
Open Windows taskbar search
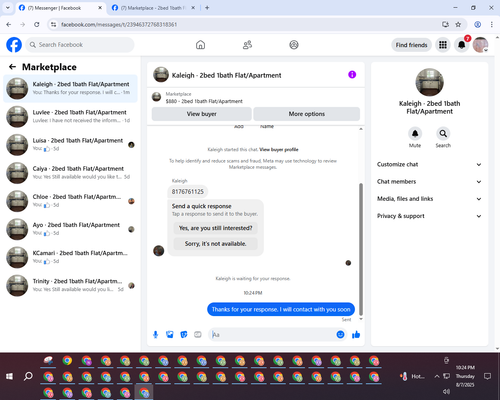click(x=28, y=376)
